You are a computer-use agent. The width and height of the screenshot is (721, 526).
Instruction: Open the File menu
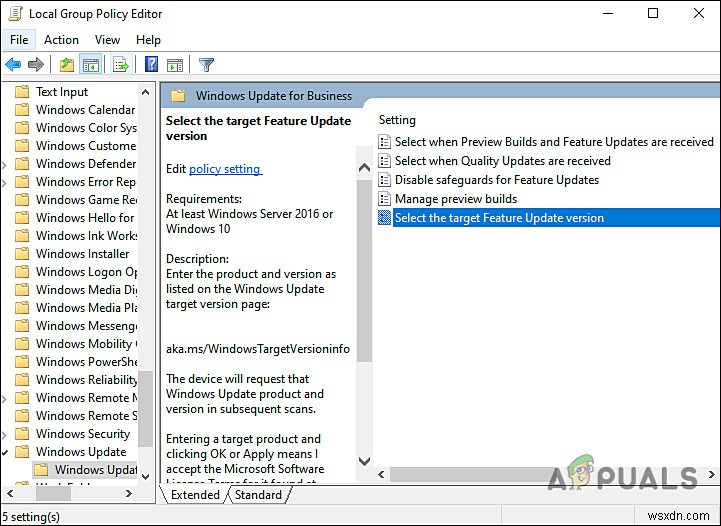click(19, 40)
